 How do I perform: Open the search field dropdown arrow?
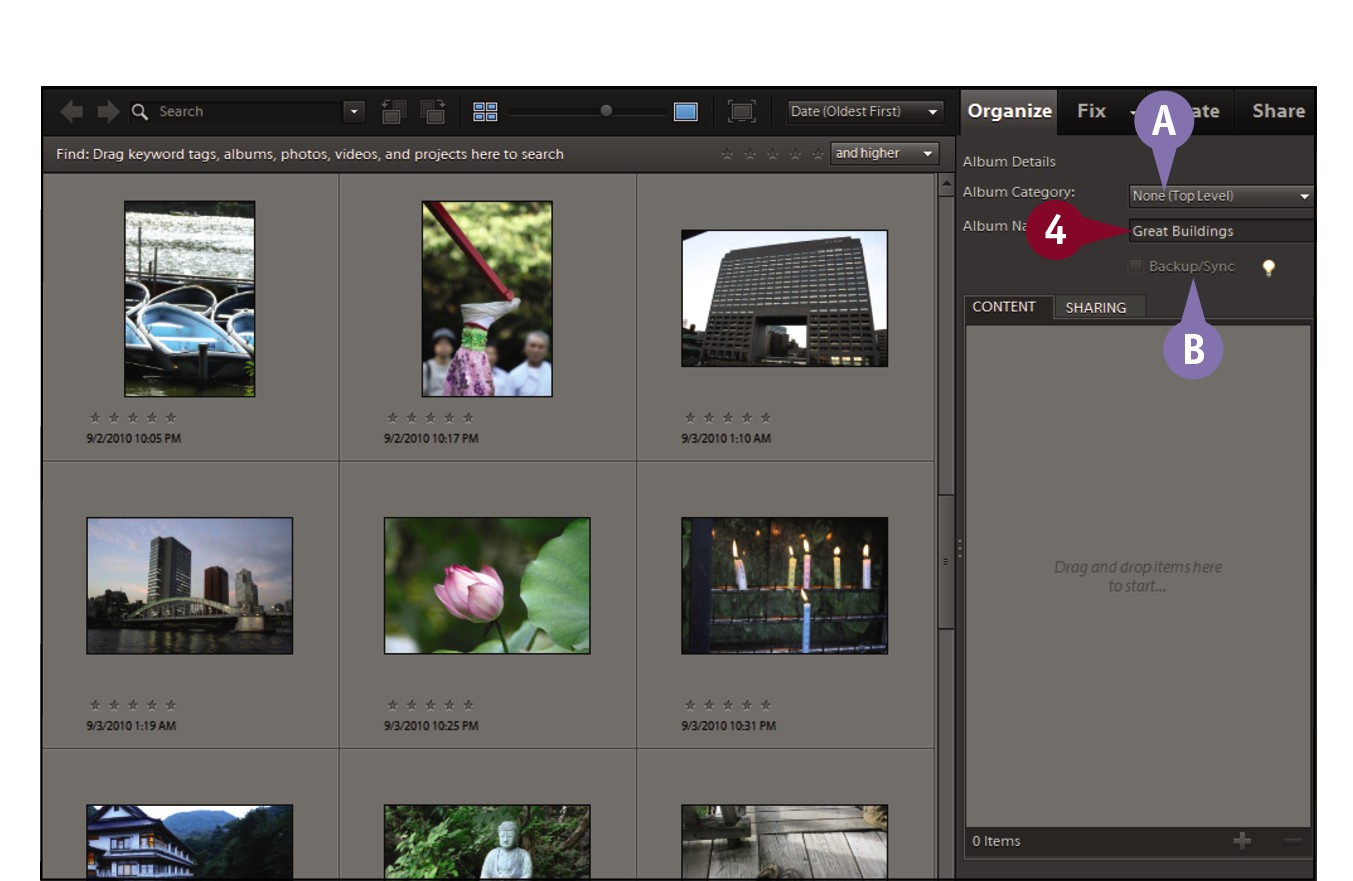point(354,112)
